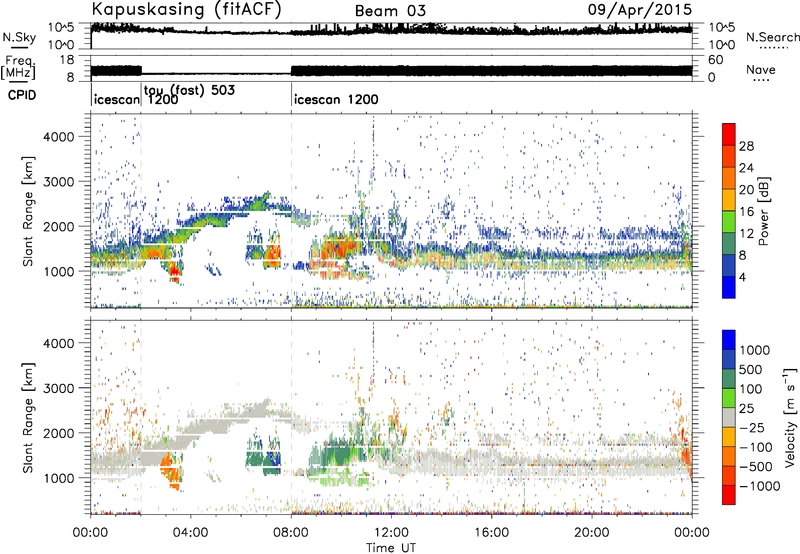This screenshot has height=554, width=800.
Task: Click the 'Freq. [MHz]' axis label
Action: 19,67
